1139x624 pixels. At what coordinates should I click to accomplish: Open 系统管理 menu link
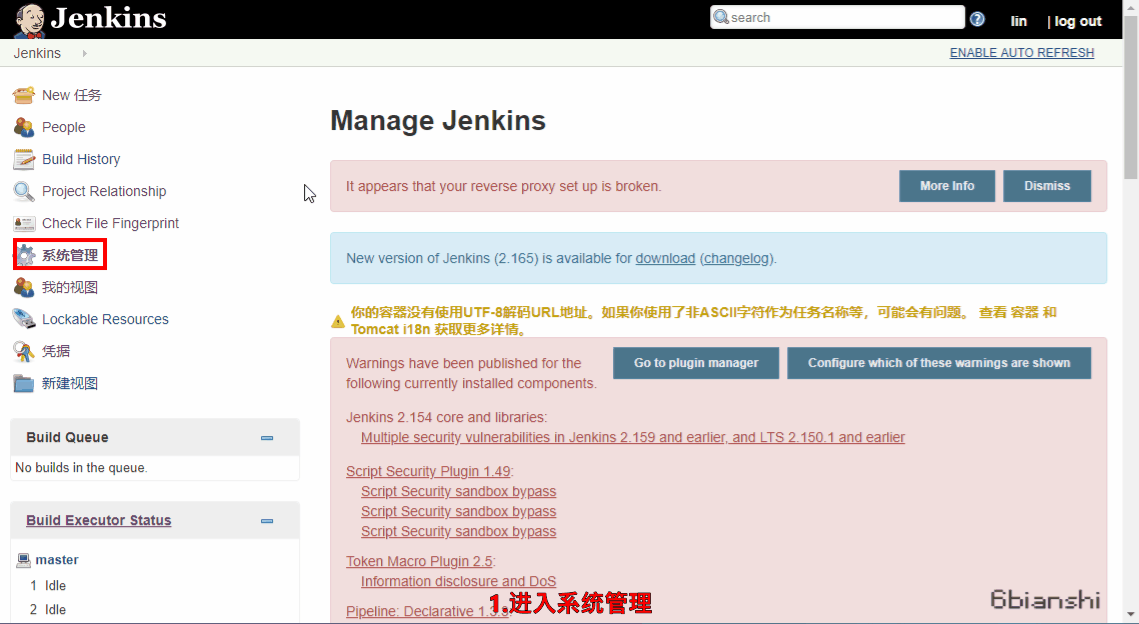click(70, 255)
